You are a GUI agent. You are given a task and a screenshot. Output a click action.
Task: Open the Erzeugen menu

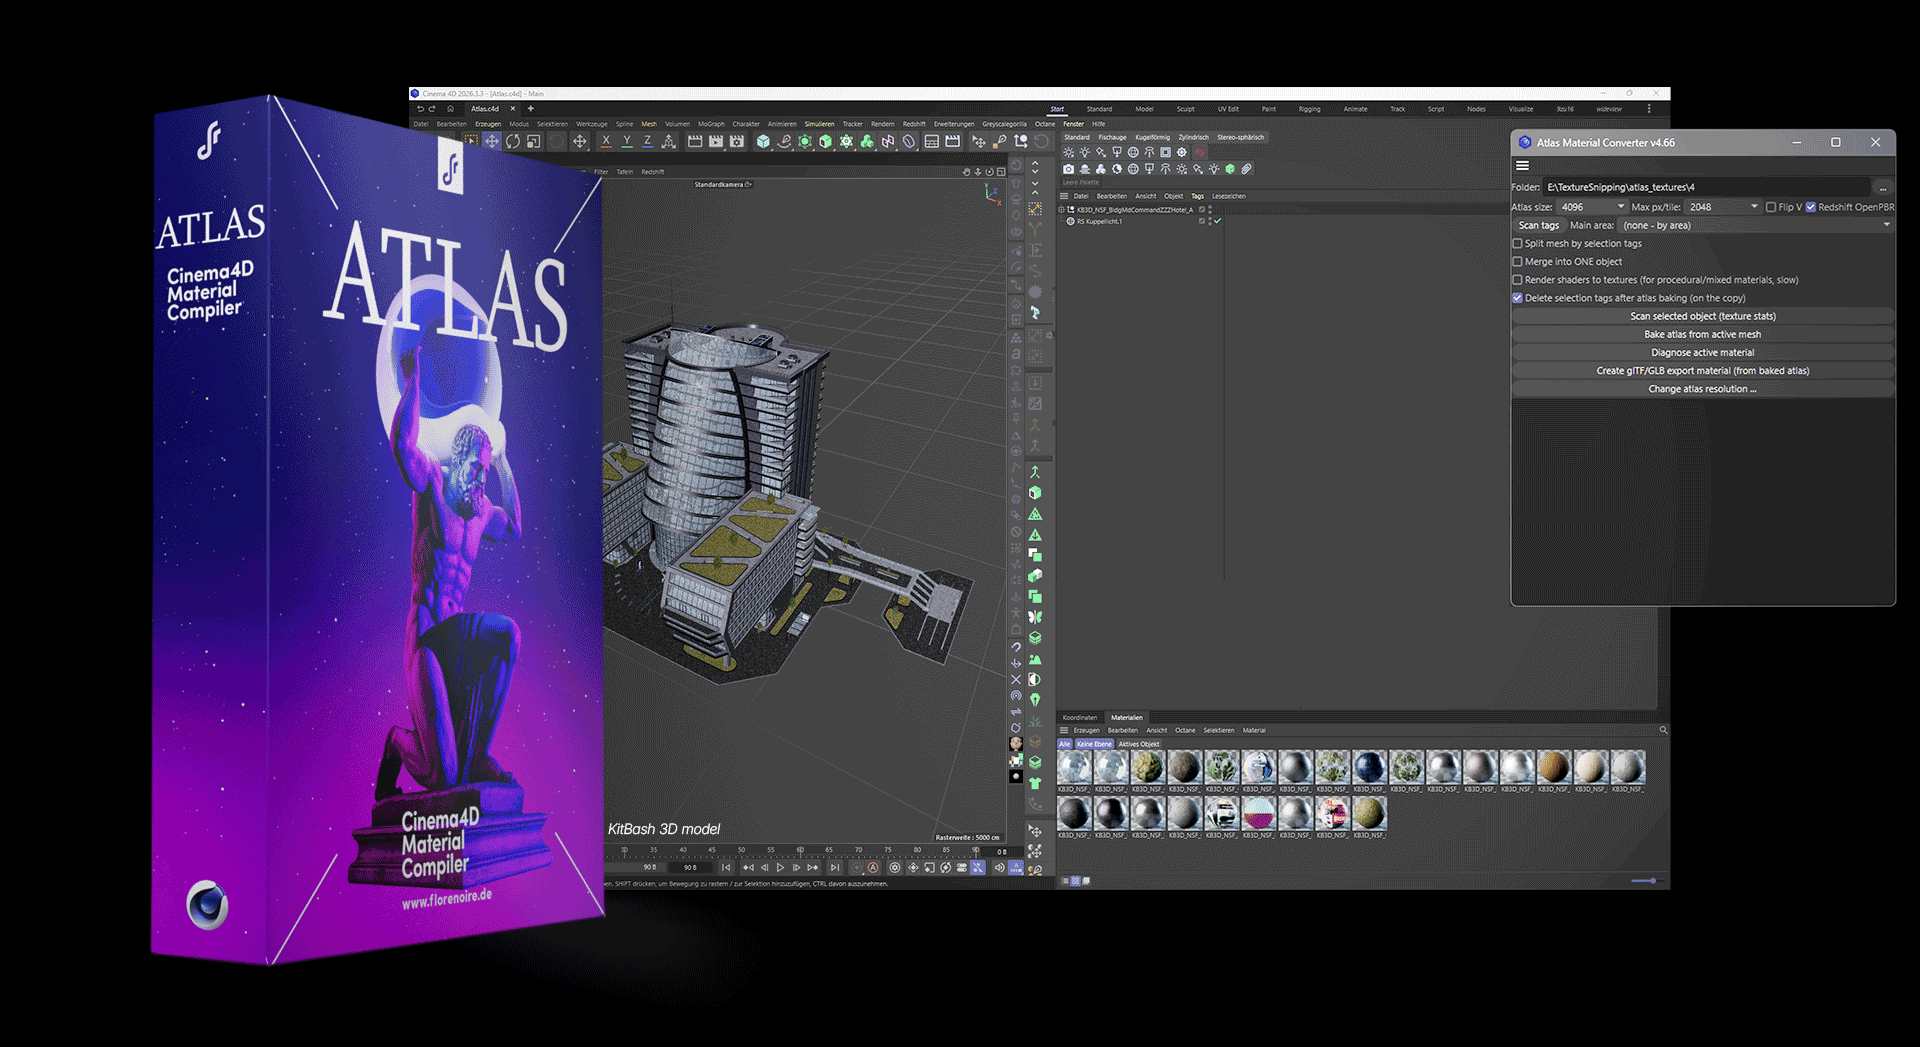click(x=488, y=124)
